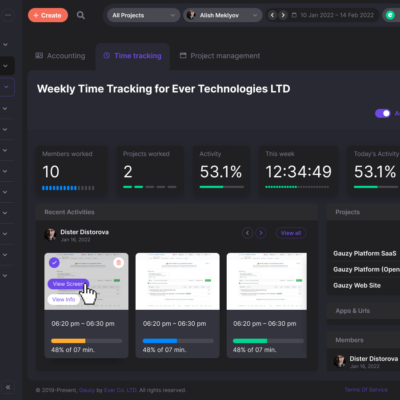Collapse sidebar with double chevron icon
Image resolution: width=400 pixels, height=400 pixels.
point(8,387)
